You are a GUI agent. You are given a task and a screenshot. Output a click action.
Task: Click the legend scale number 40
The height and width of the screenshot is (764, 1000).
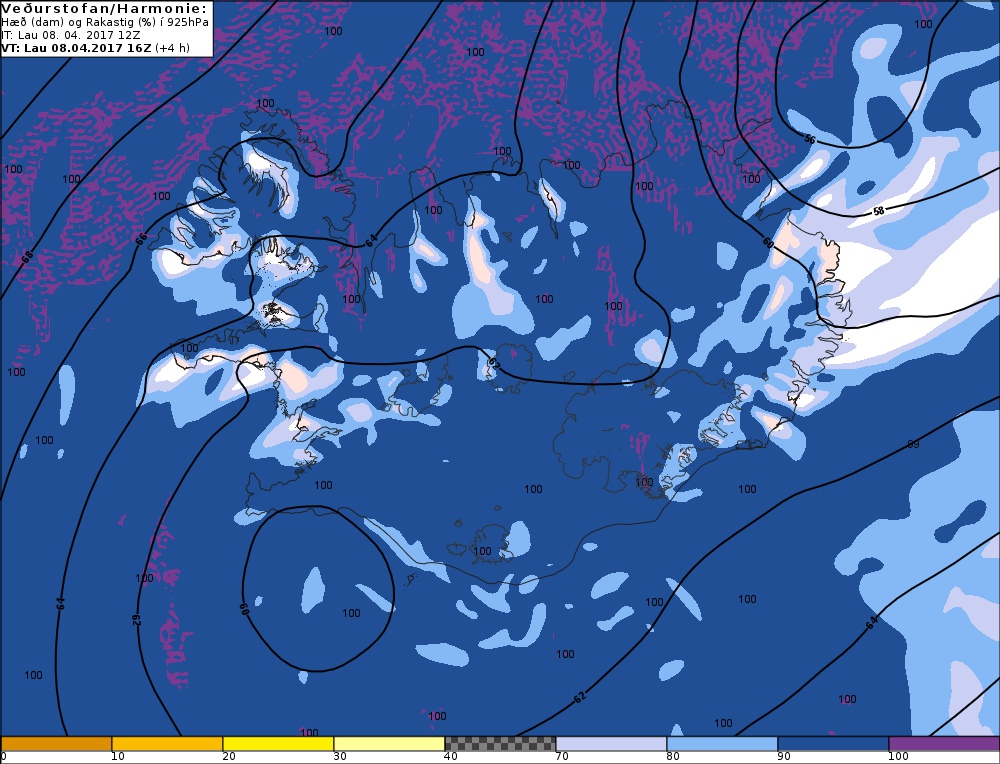[x=451, y=757]
